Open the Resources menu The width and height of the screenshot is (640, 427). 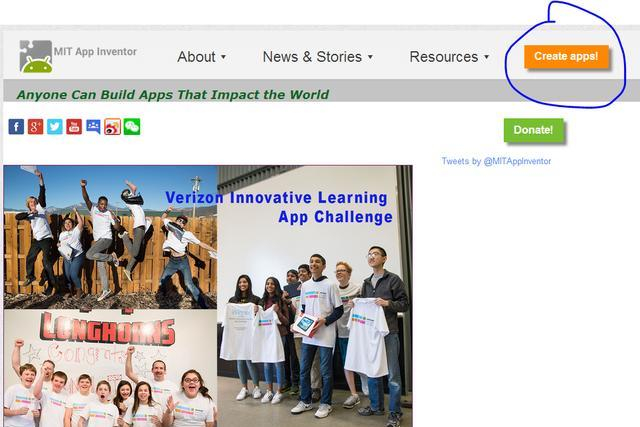click(444, 57)
